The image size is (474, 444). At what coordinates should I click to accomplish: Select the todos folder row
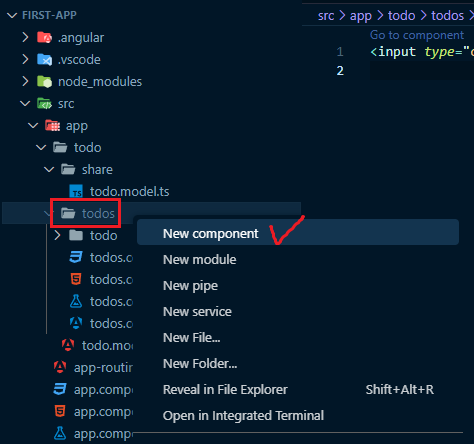[151, 213]
